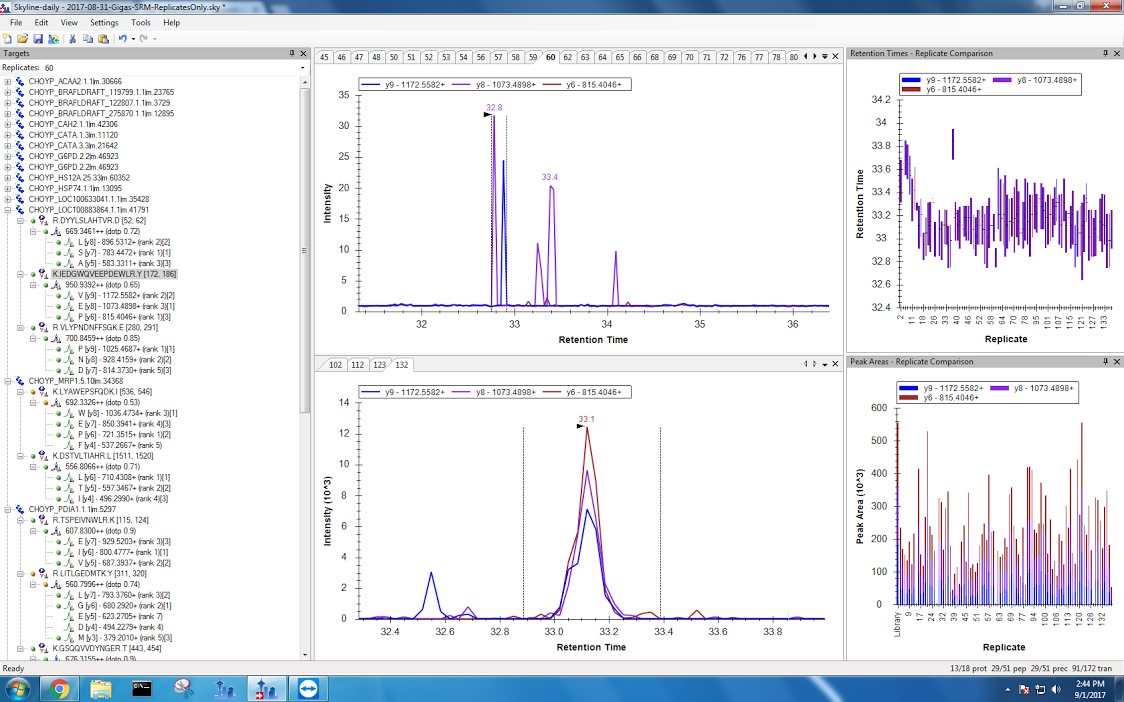
Task: Open the Settings menu
Action: (103, 22)
